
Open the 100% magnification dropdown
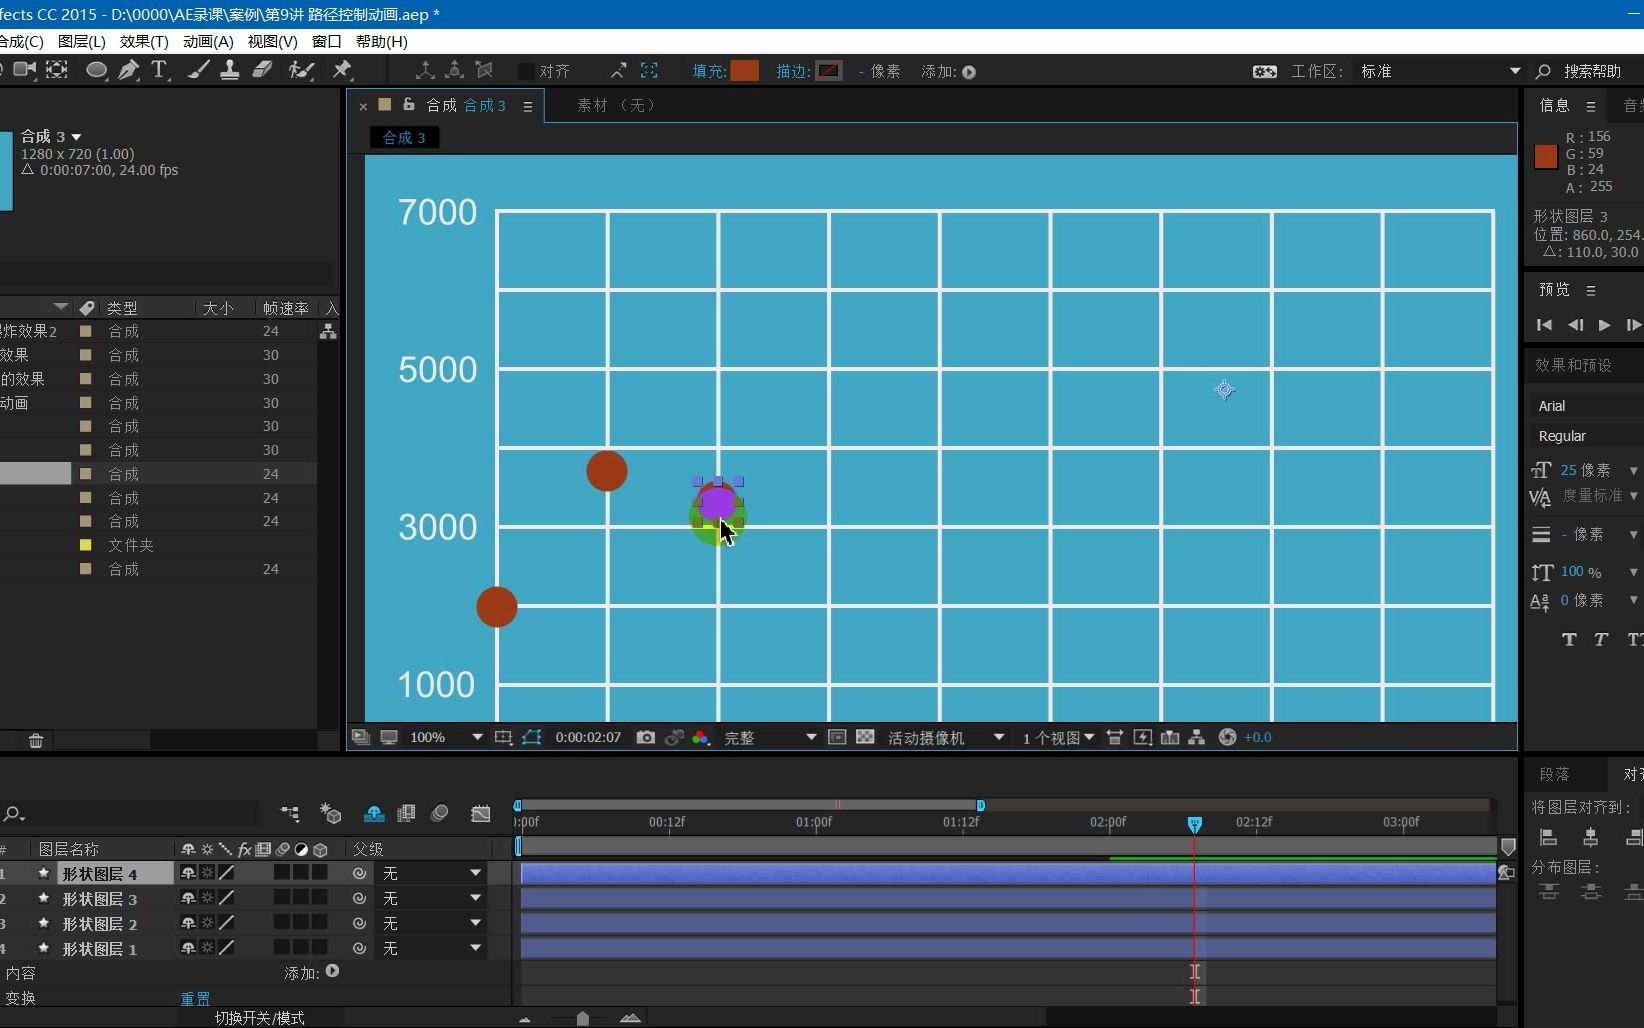click(446, 737)
